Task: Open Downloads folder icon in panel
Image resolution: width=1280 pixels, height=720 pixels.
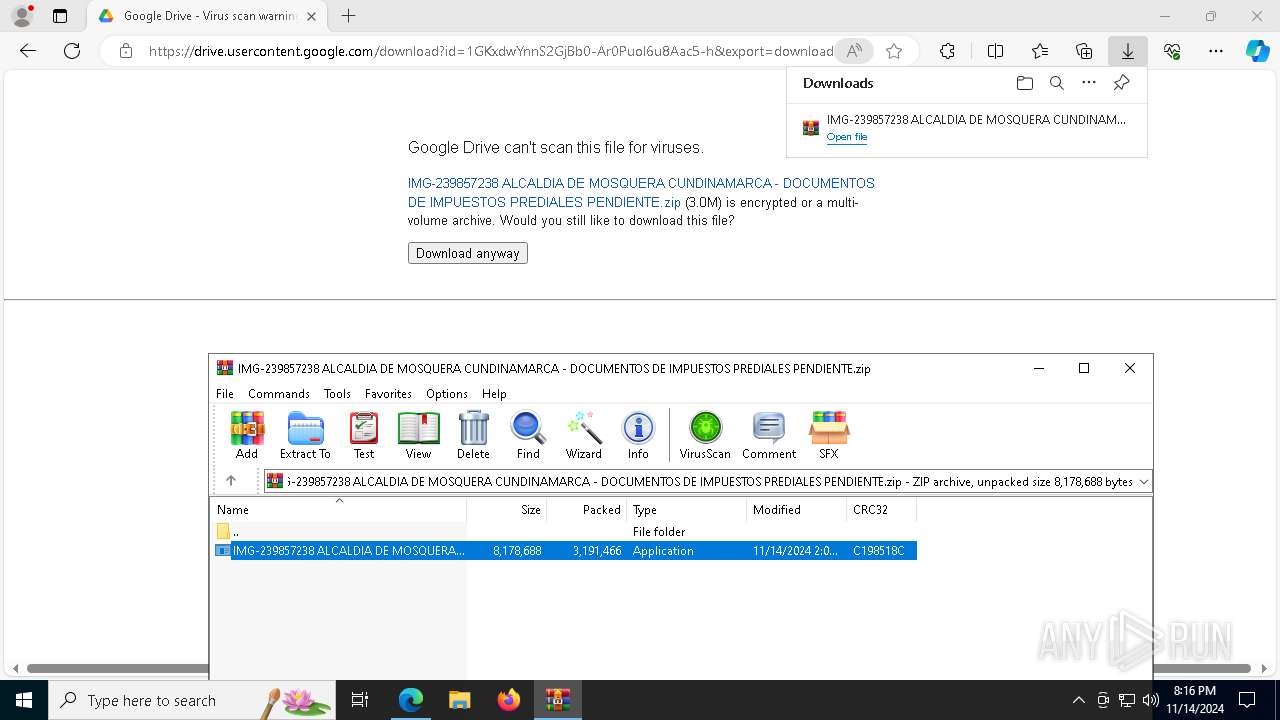Action: pos(1025,83)
